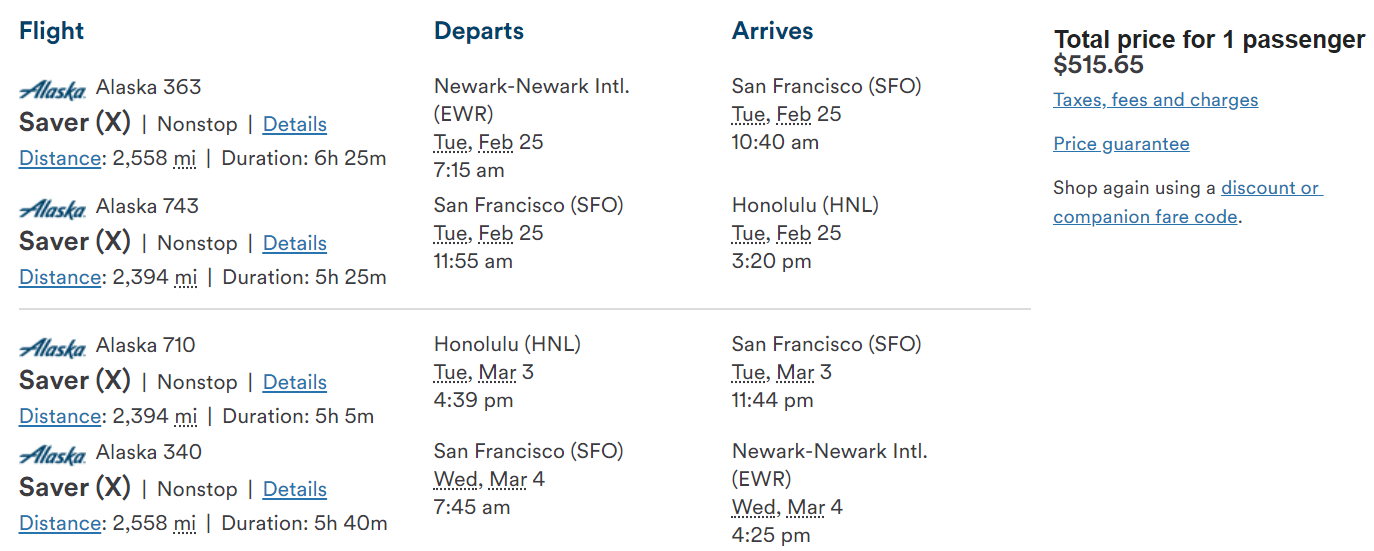This screenshot has width=1374, height=551.
Task: Follow the discount or companion fare code link
Action: click(x=1187, y=202)
